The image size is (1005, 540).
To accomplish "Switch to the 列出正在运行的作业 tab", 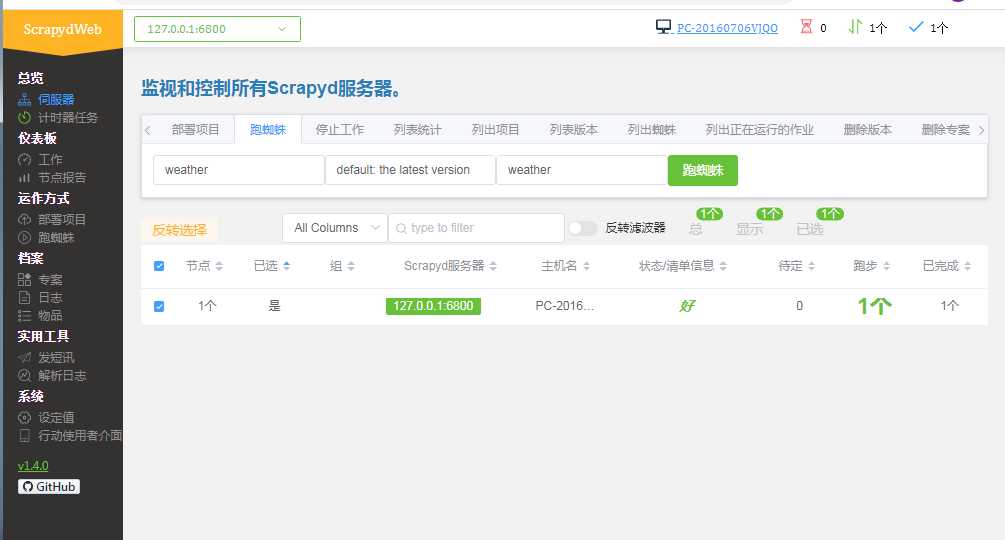I will point(760,129).
